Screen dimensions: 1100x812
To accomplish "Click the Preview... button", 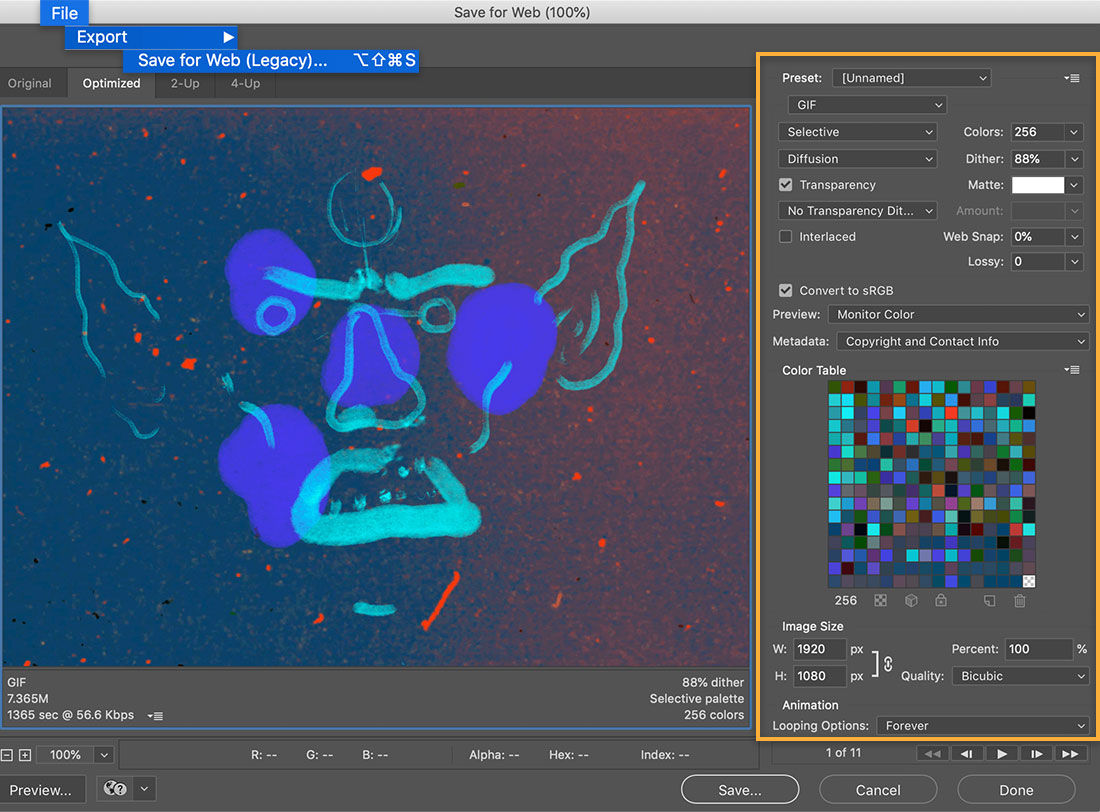I will pyautogui.click(x=41, y=790).
